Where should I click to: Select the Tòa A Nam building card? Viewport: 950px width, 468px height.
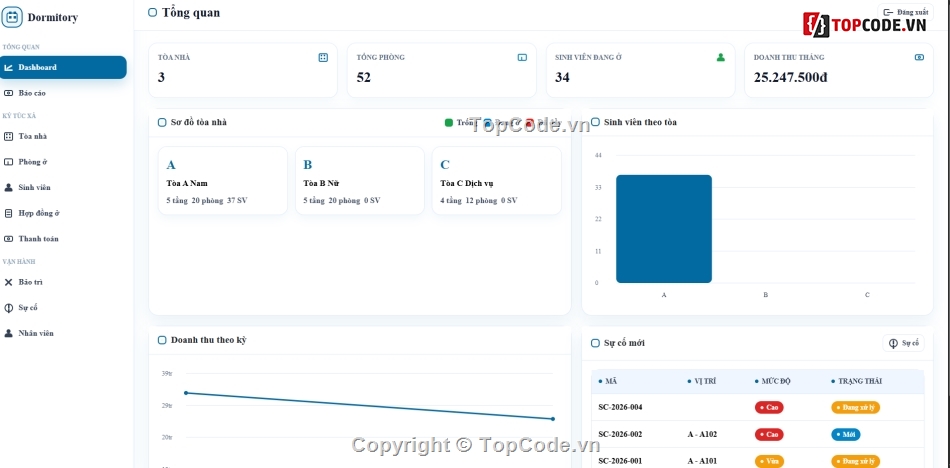(222, 181)
